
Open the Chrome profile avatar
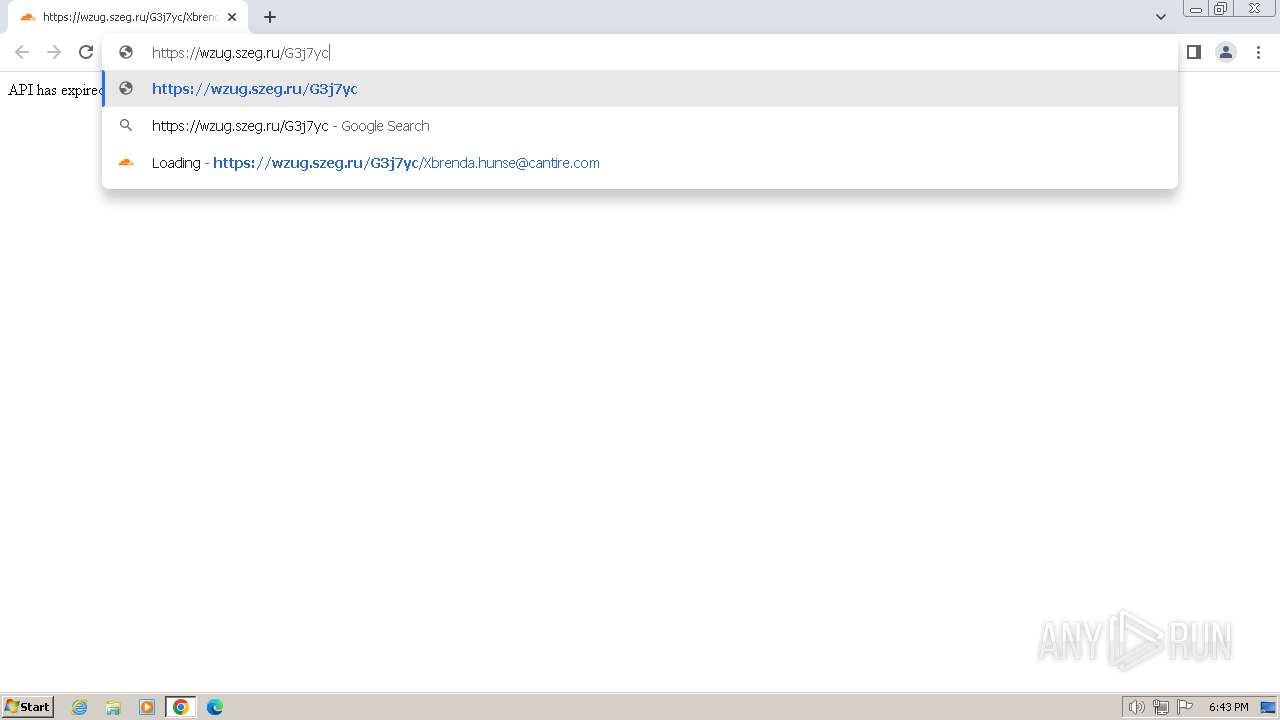coord(1226,52)
